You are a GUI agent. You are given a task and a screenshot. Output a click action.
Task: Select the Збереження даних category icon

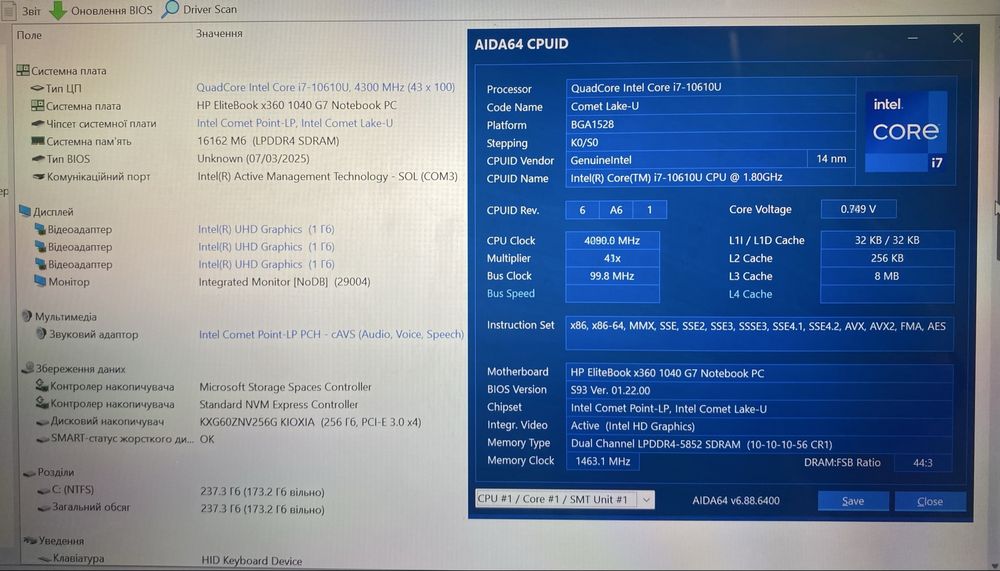(x=27, y=368)
